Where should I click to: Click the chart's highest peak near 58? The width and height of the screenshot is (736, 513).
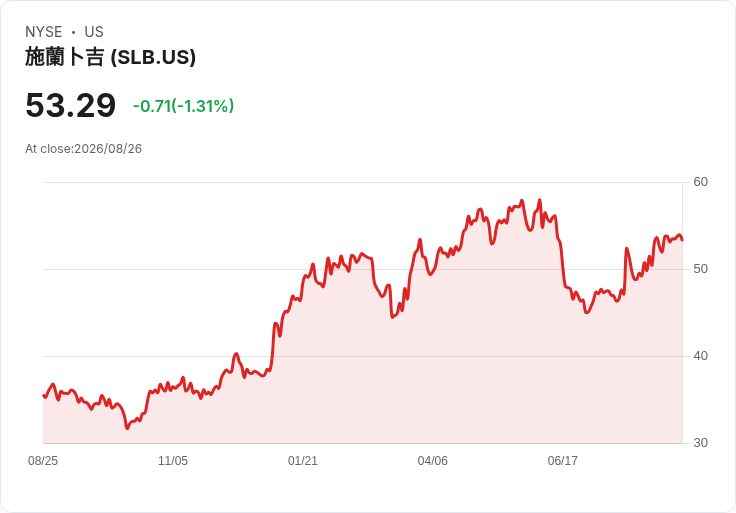pyautogui.click(x=540, y=200)
